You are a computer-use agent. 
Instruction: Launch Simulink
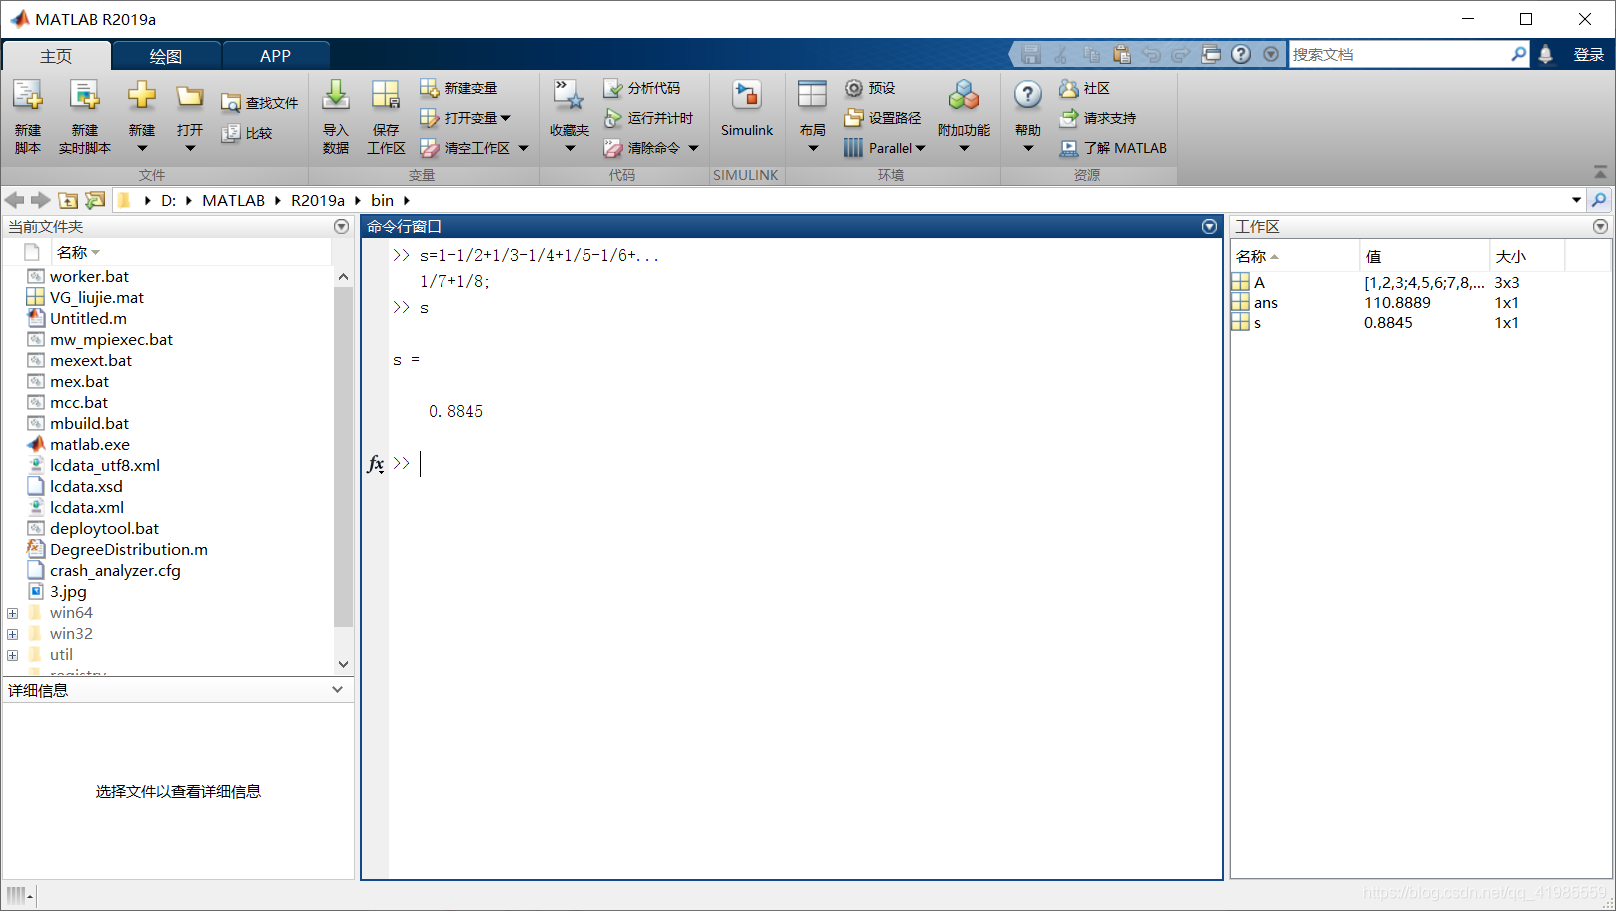pyautogui.click(x=747, y=110)
